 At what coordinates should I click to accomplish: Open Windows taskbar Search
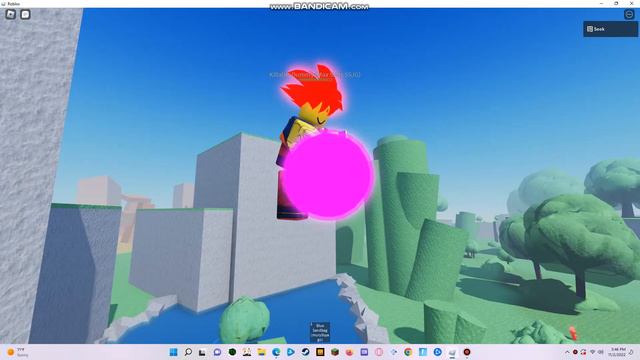point(188,352)
